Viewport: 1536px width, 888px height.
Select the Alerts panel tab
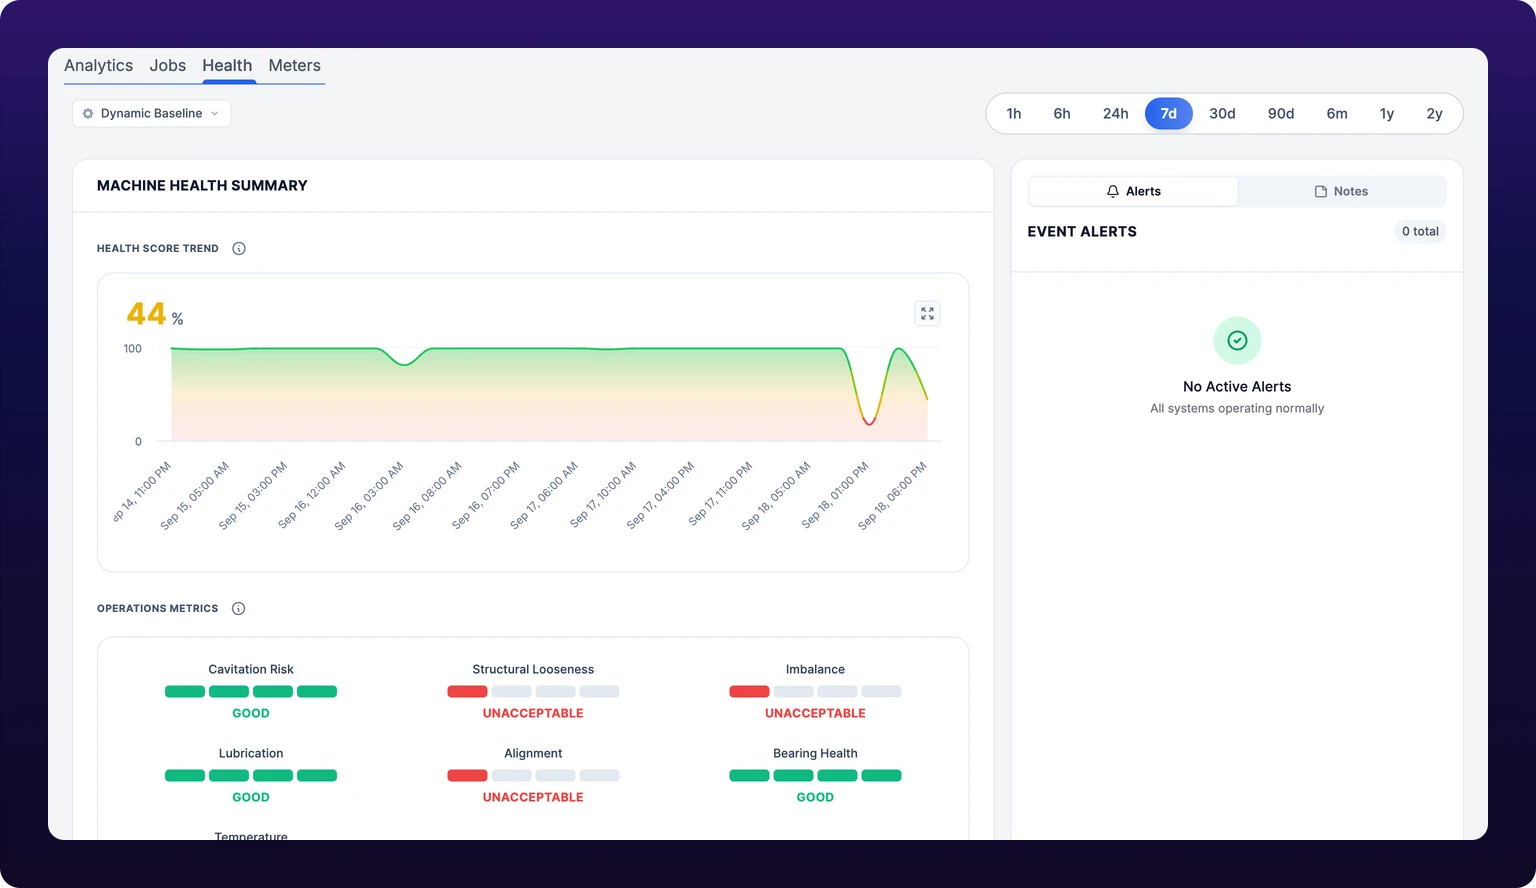[x=1133, y=192]
